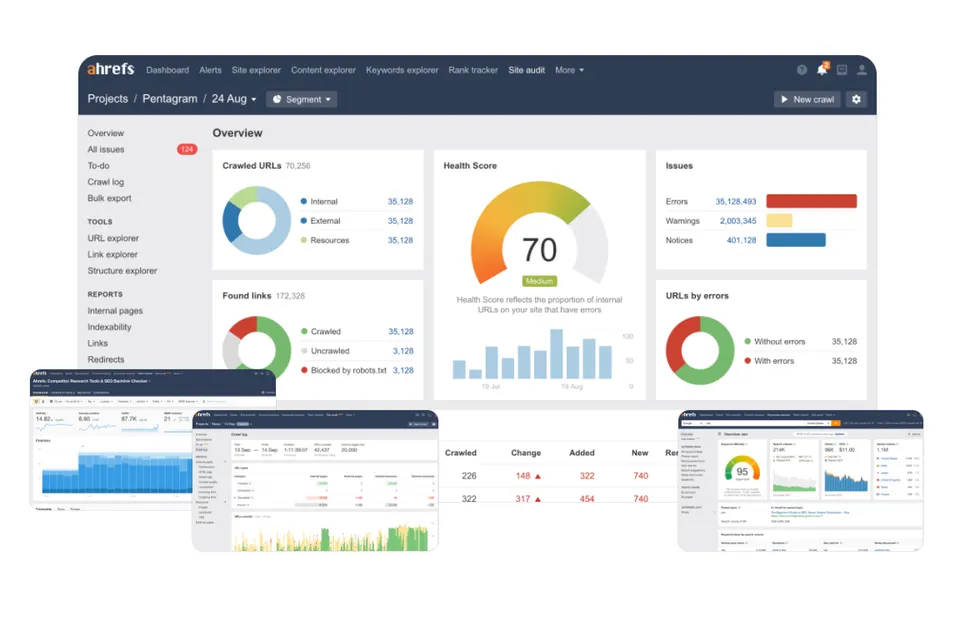View the Internal pages report
960x622 pixels.
pyautogui.click(x=114, y=311)
